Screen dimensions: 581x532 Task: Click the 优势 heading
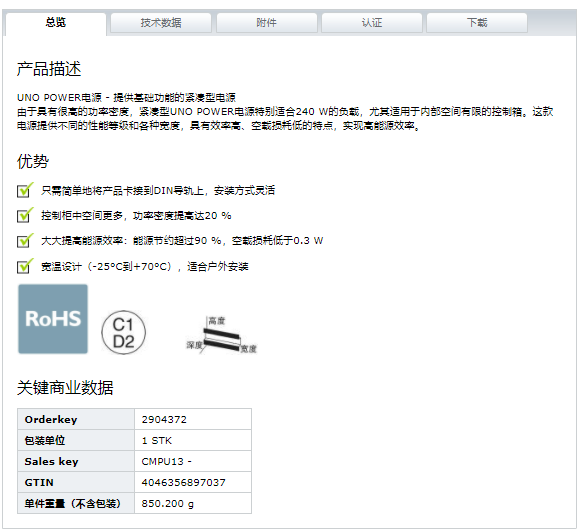tap(33, 162)
